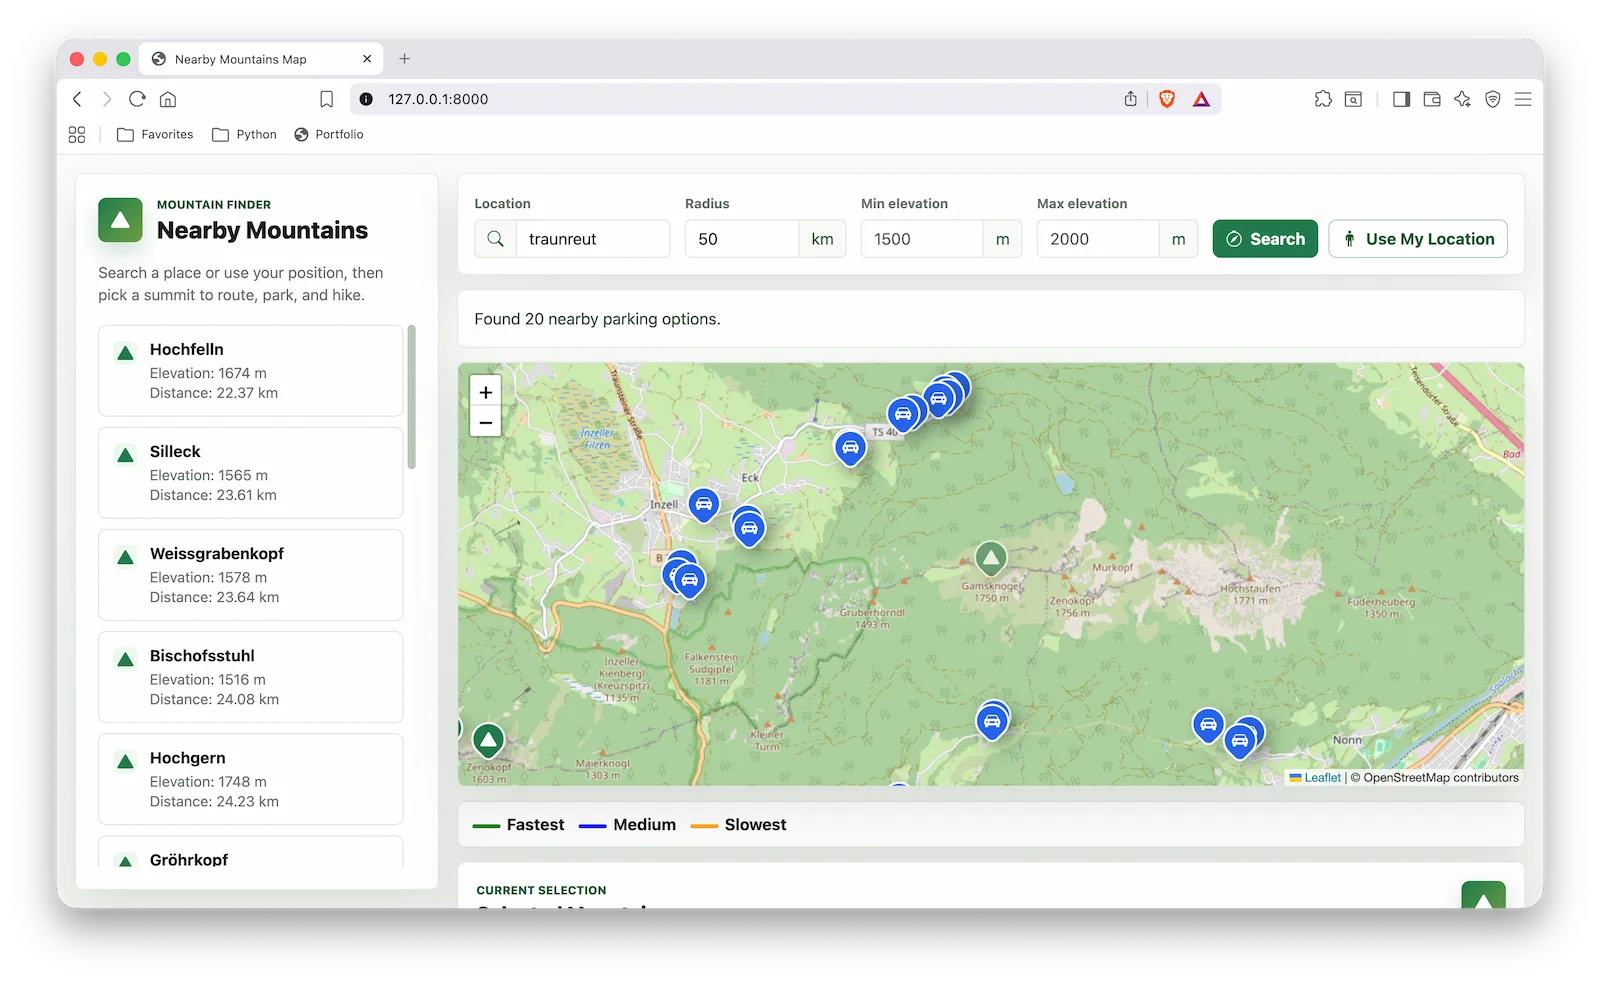Open the Brave Shields lion icon
Image resolution: width=1600 pixels, height=983 pixels.
pos(1167,99)
